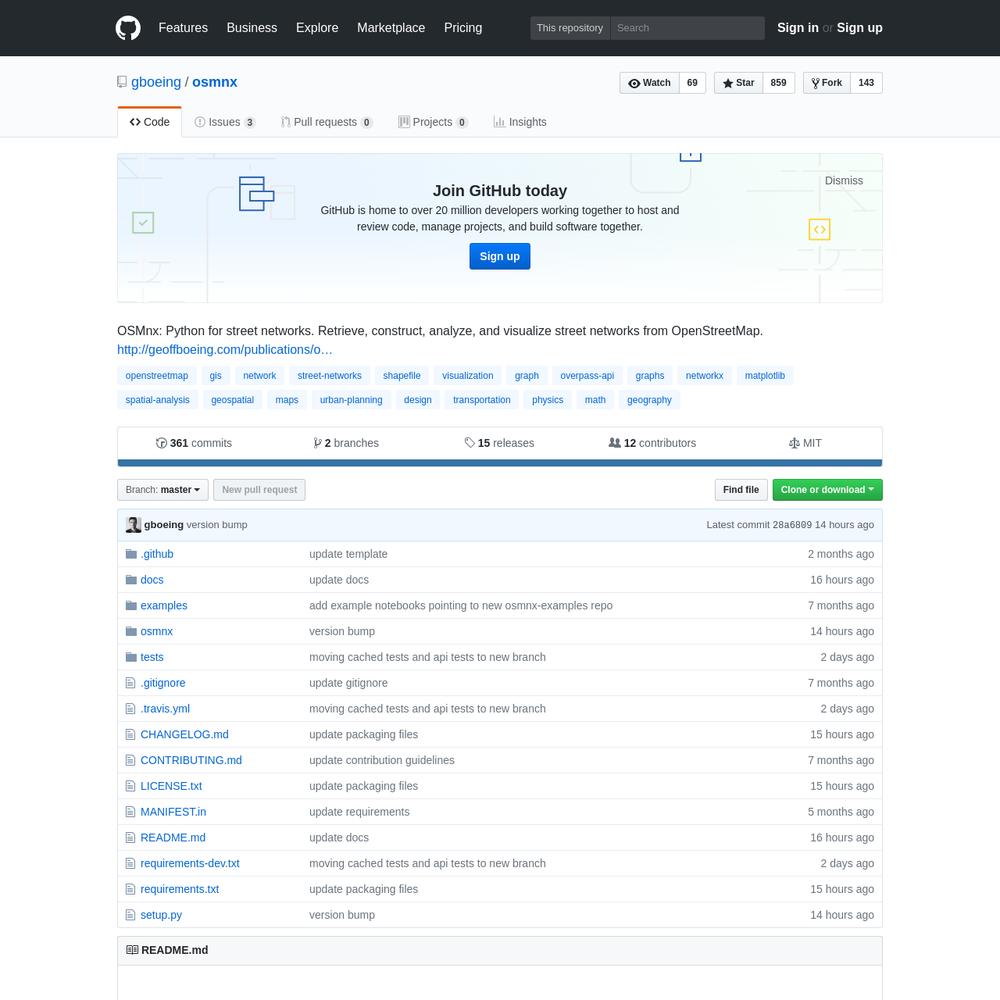The height and width of the screenshot is (1000, 1000).
Task: Open the Explore nav item
Action: tap(317, 28)
